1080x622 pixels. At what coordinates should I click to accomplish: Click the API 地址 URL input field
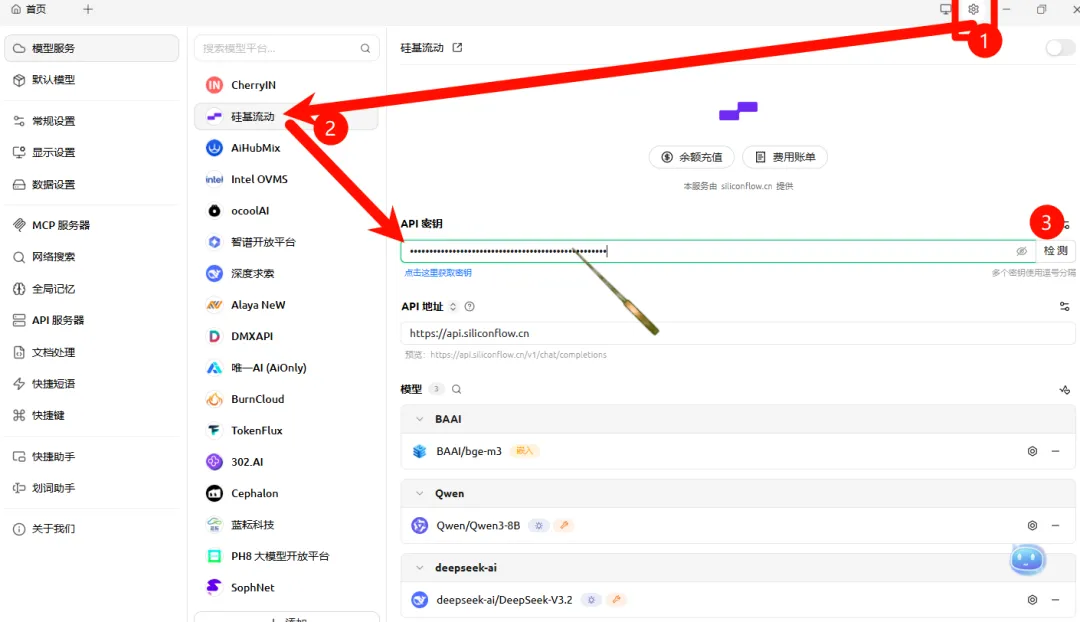coord(737,333)
